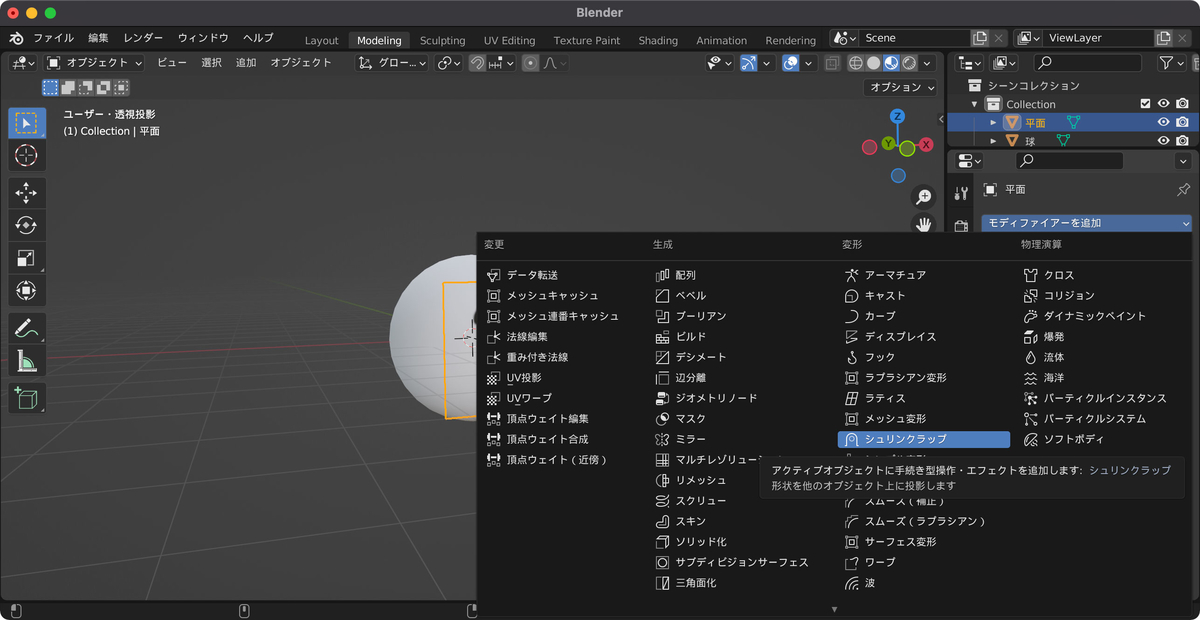The width and height of the screenshot is (1200, 620).
Task: Switch to rendered viewport shading
Action: (909, 63)
